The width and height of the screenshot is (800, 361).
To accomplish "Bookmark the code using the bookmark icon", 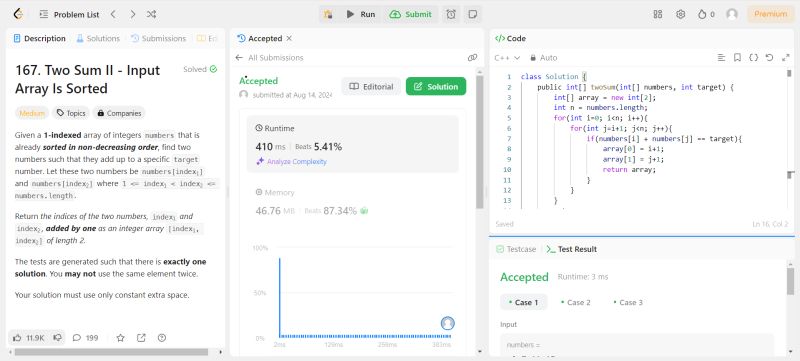I will click(x=737, y=58).
